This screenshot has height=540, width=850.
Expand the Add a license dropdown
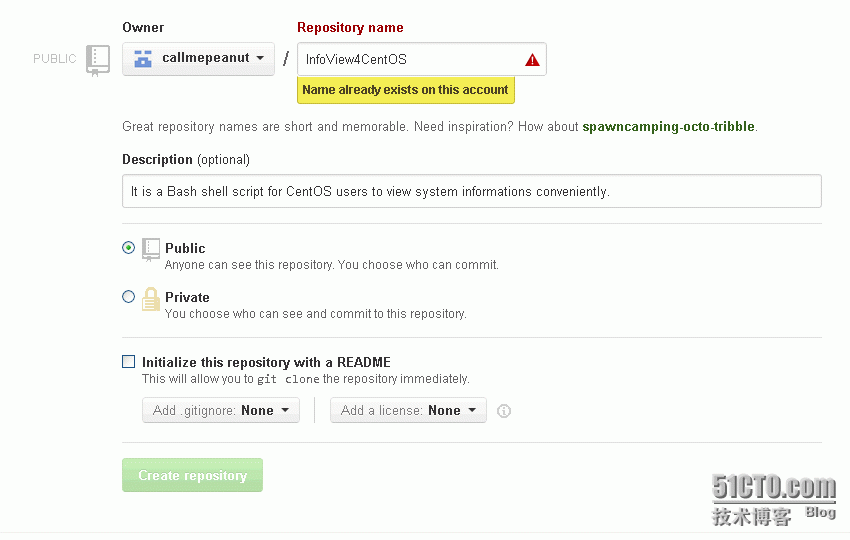coord(408,410)
